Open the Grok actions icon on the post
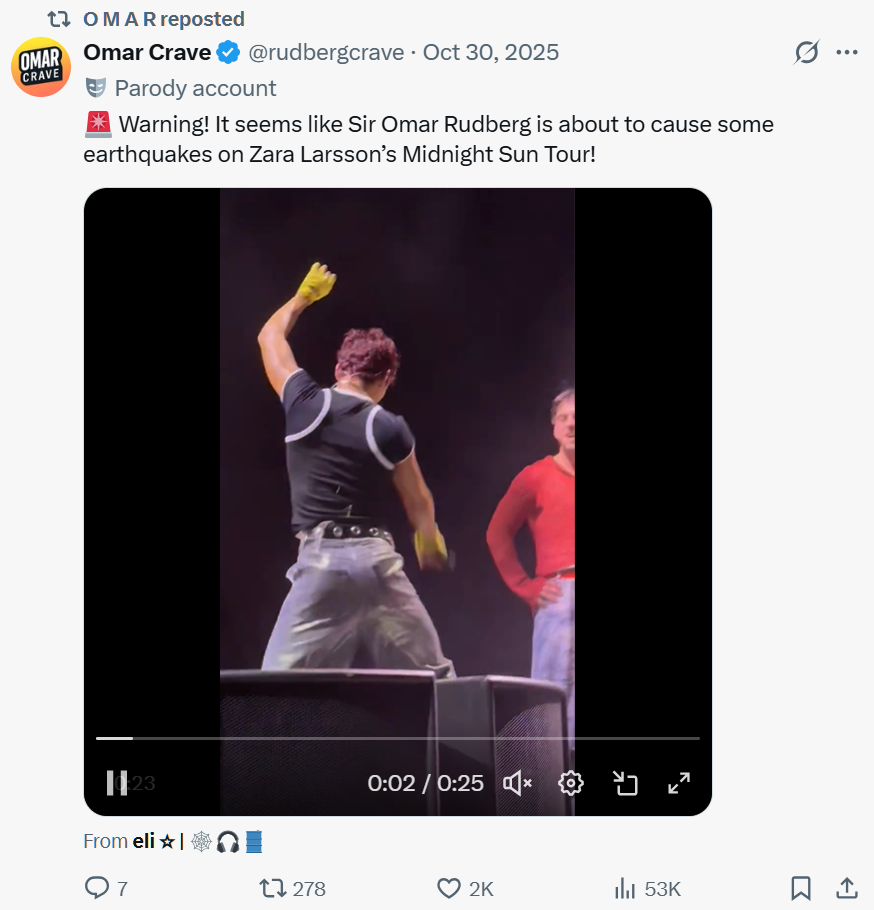The width and height of the screenshot is (874, 910). point(806,53)
